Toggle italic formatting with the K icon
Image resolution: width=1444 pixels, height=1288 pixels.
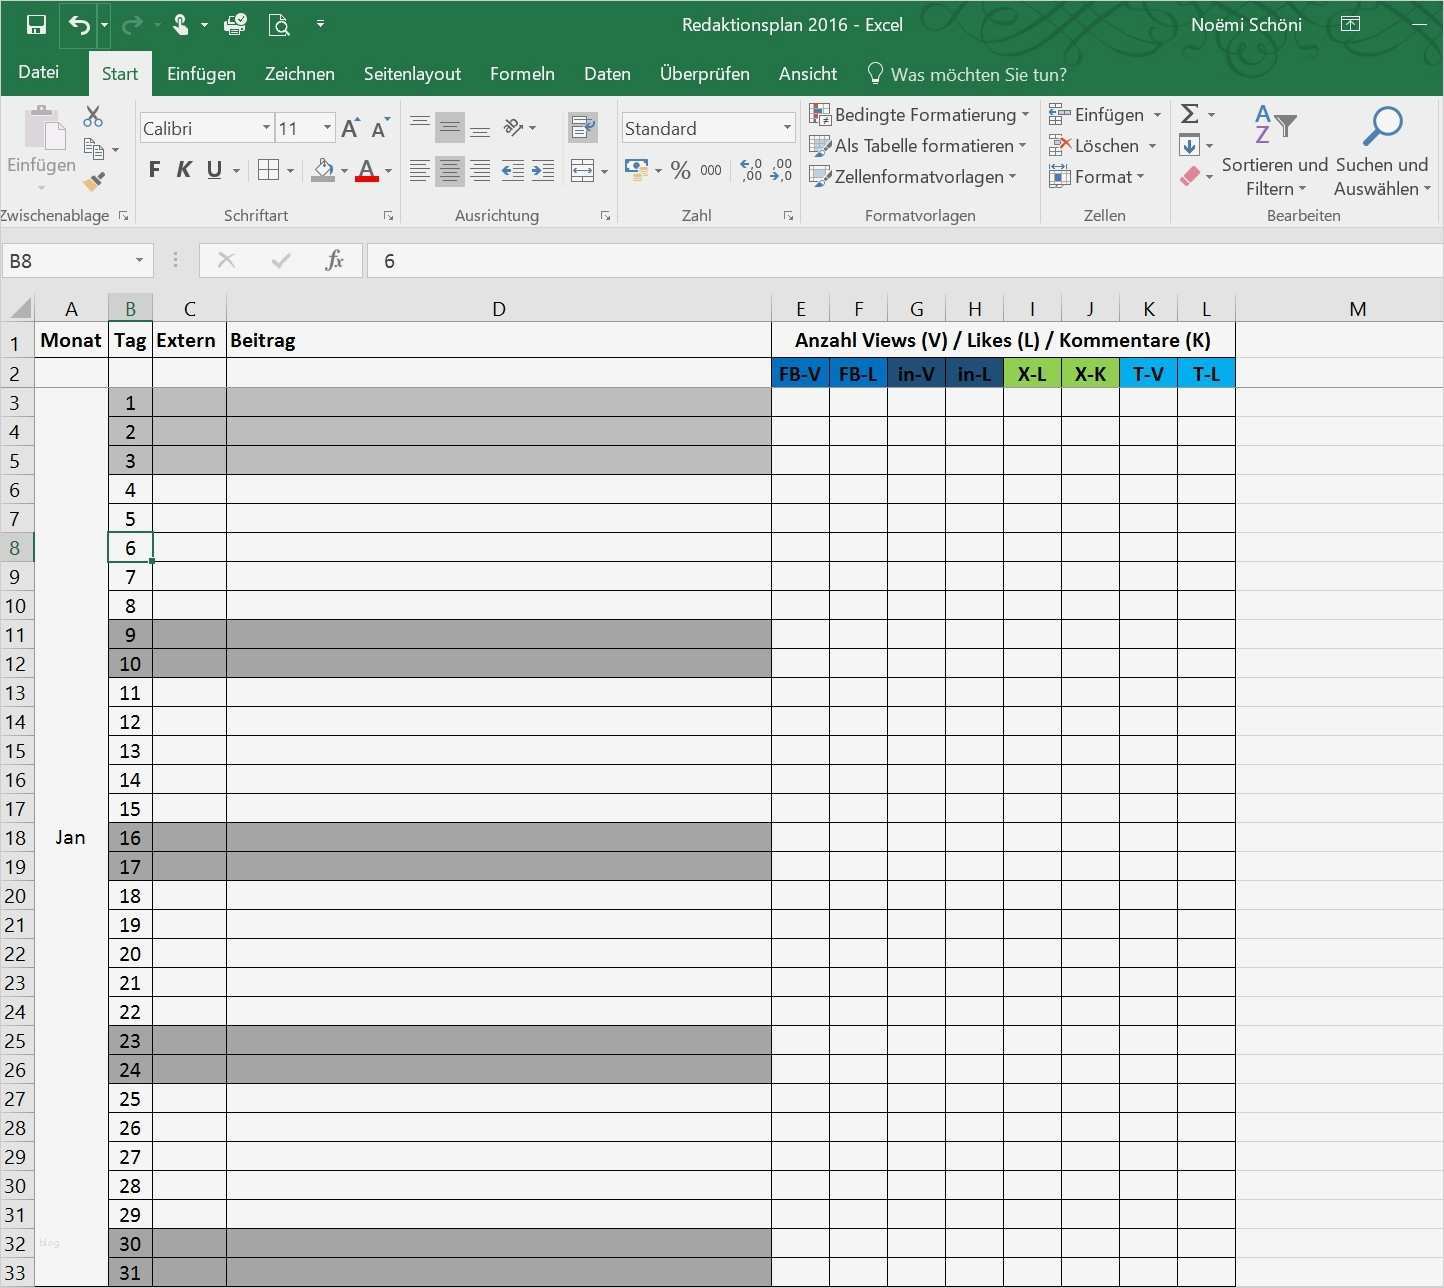point(184,170)
